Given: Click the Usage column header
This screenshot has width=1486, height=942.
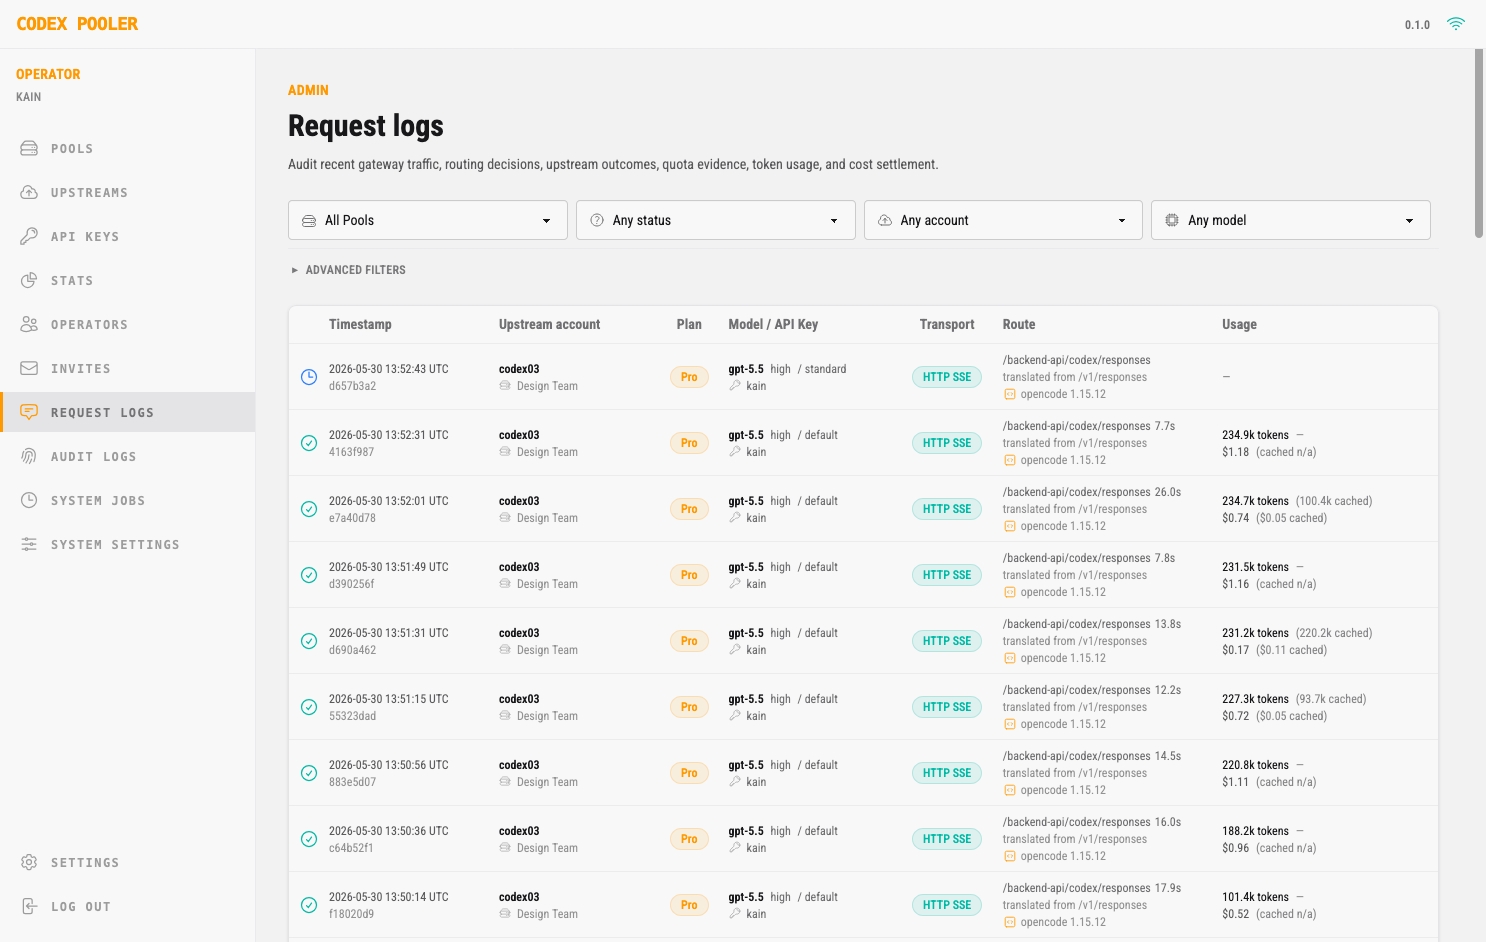Looking at the screenshot, I should [1239, 324].
